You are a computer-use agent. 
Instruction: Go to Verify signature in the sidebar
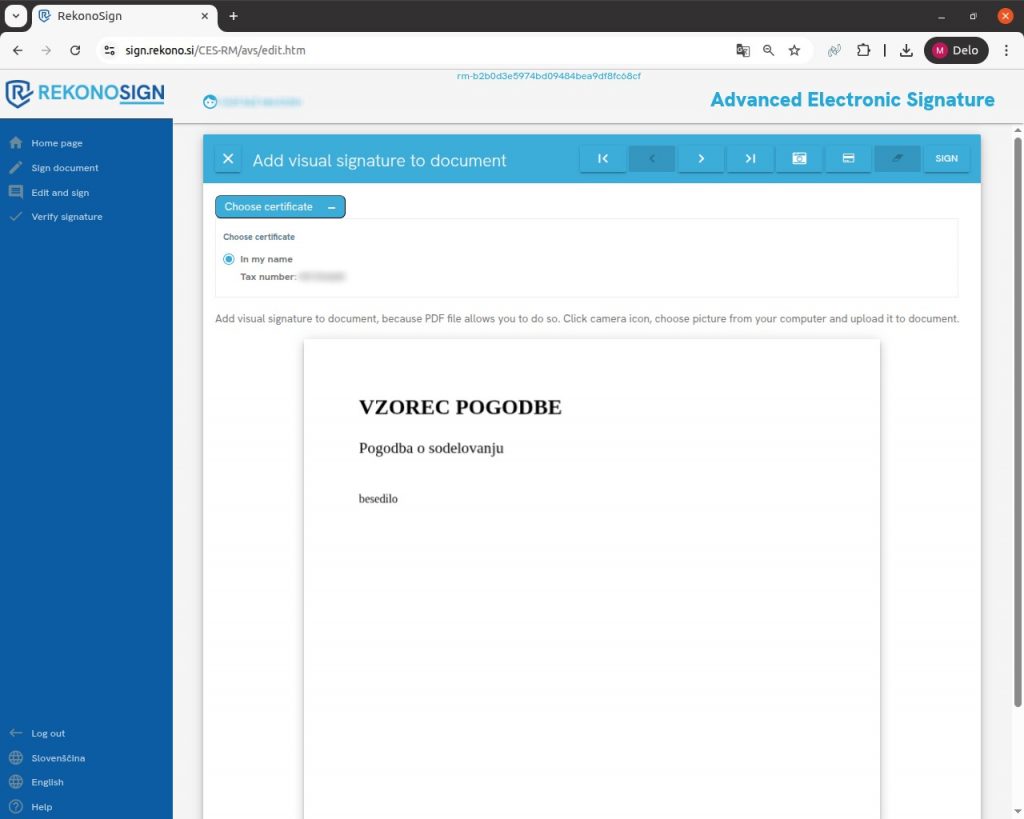click(x=66, y=217)
